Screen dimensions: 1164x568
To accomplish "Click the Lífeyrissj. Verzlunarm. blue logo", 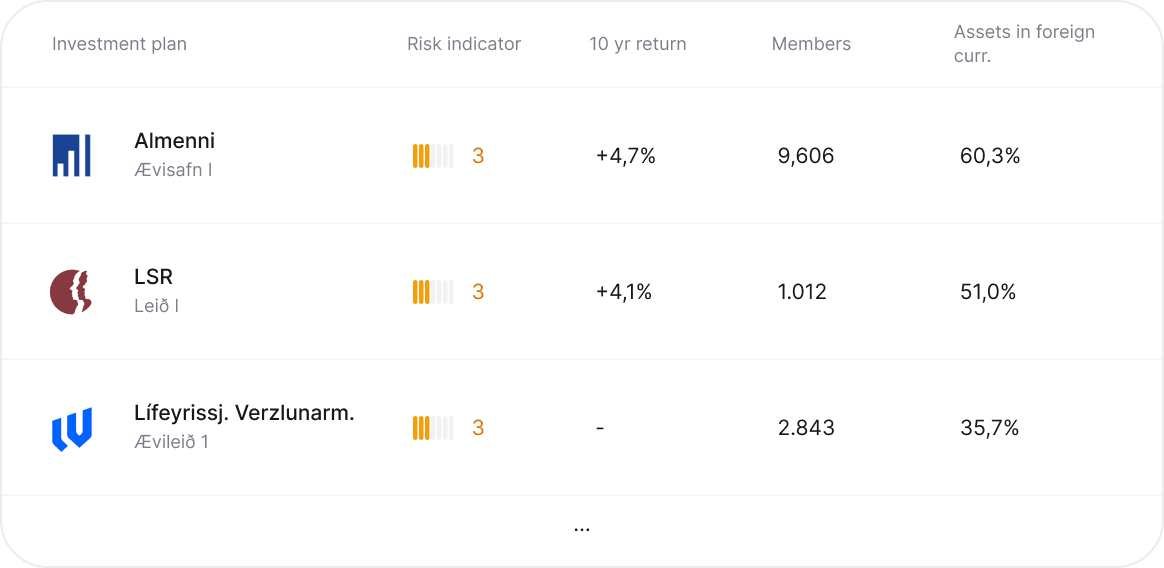I will (x=71, y=428).
